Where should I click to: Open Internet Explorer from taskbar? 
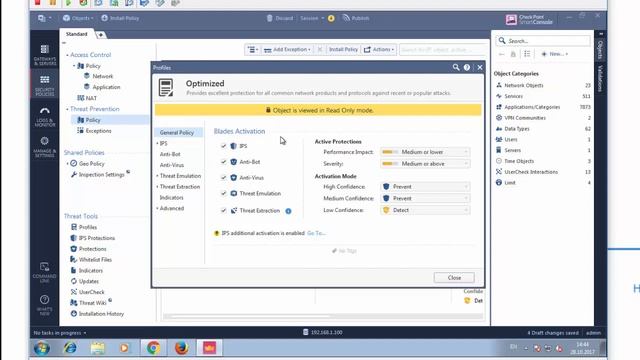70,348
